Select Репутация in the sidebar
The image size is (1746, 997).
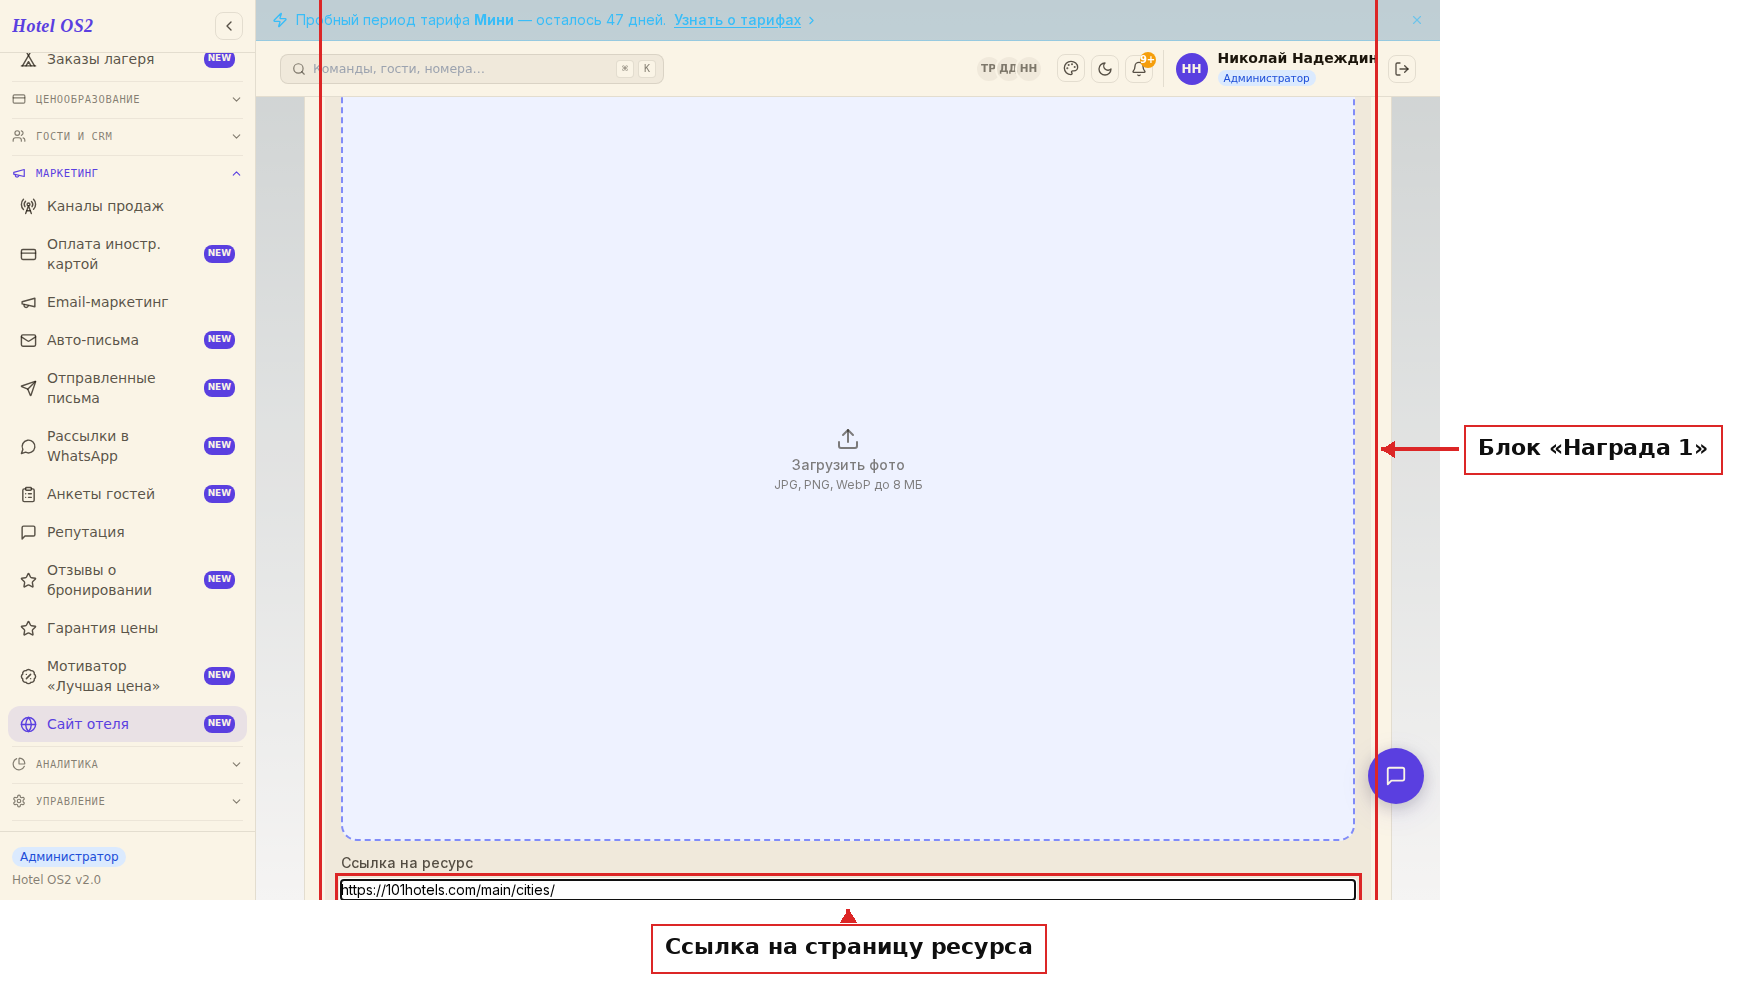[127, 532]
